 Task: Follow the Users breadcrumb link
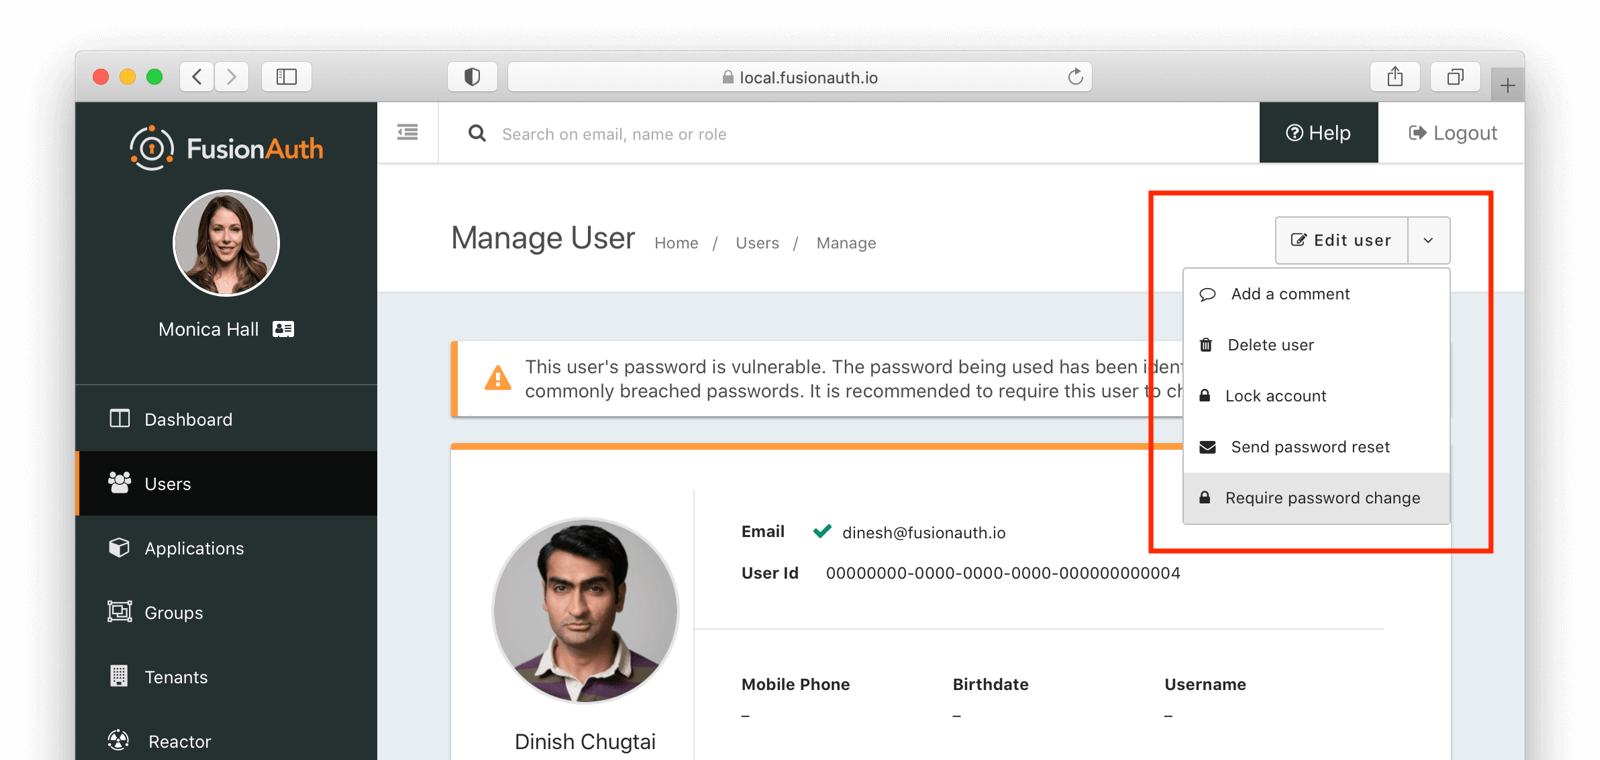coord(757,243)
